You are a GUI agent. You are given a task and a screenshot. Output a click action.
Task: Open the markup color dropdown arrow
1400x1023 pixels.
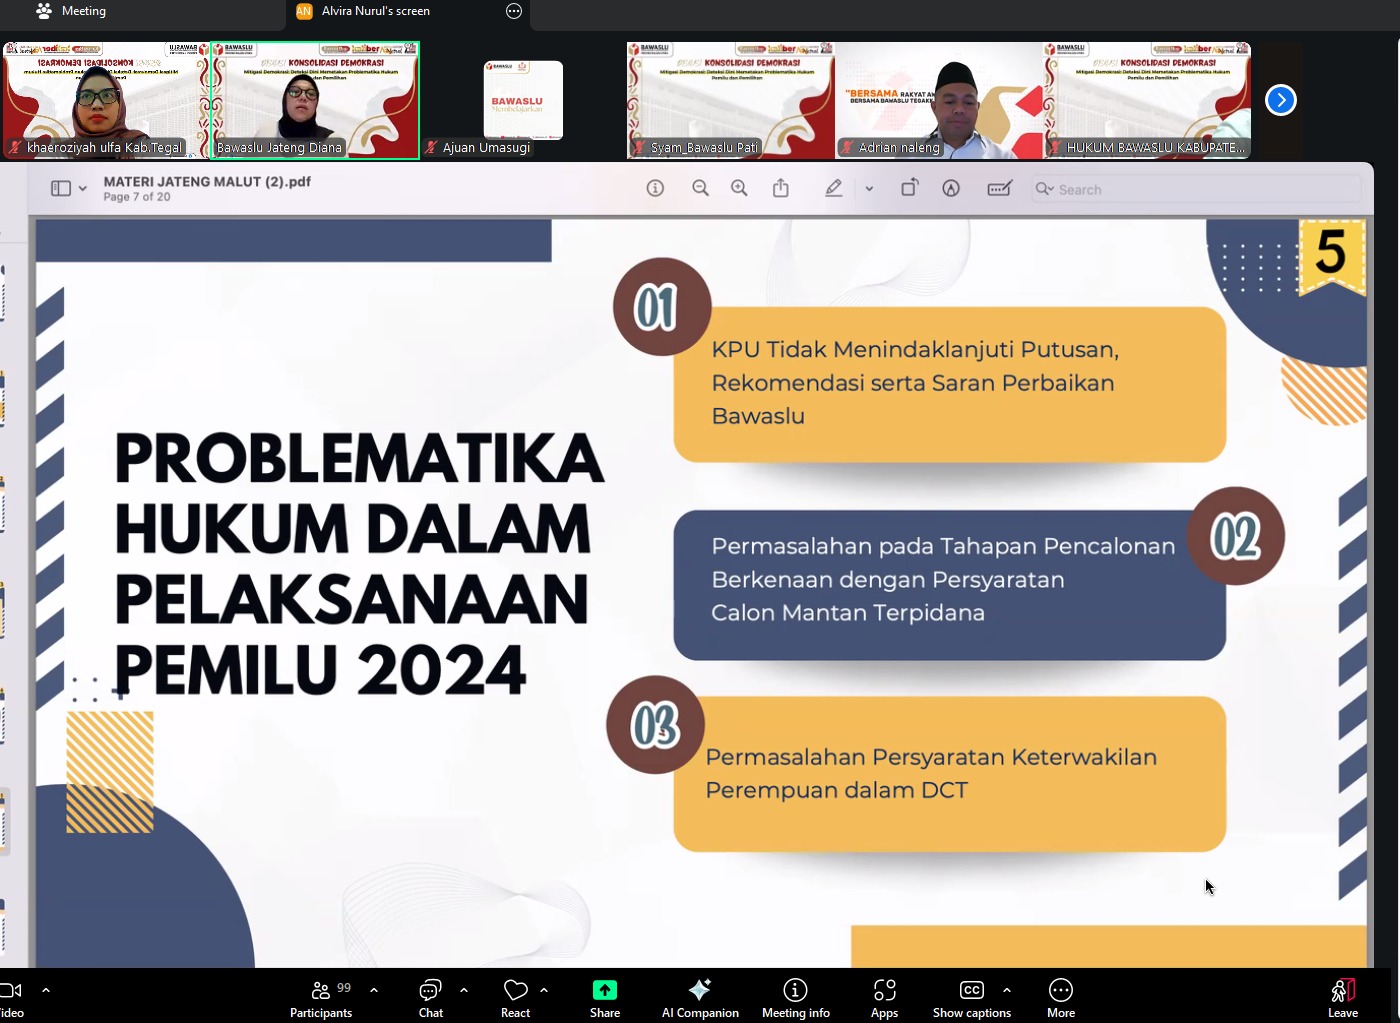click(x=868, y=190)
